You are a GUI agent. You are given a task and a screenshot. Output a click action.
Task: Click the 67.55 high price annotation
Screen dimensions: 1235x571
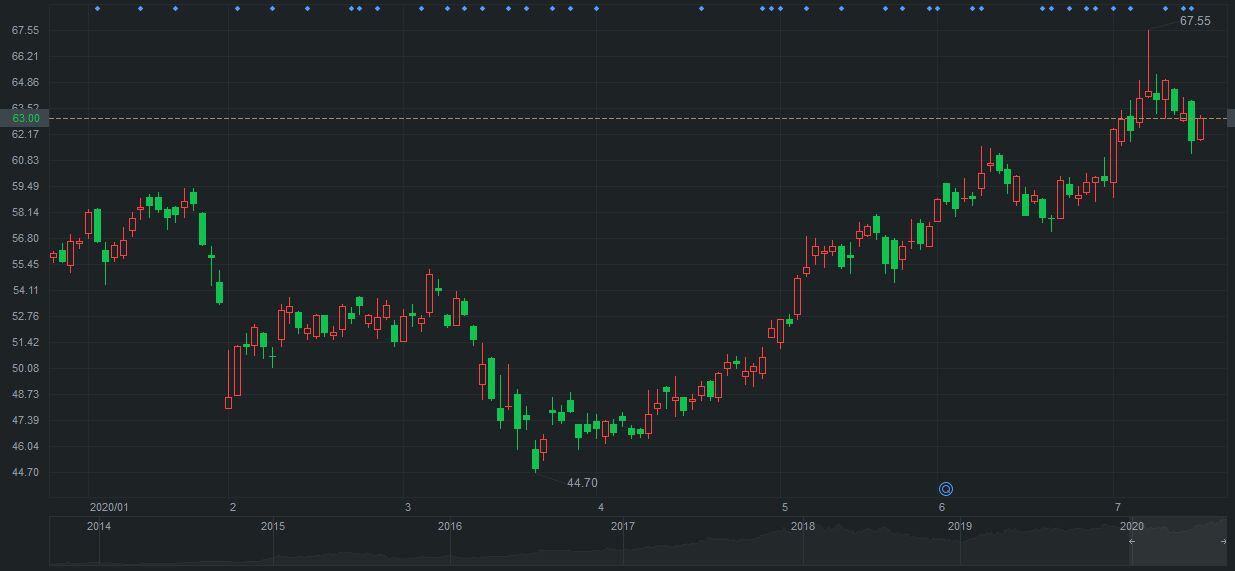click(1194, 21)
